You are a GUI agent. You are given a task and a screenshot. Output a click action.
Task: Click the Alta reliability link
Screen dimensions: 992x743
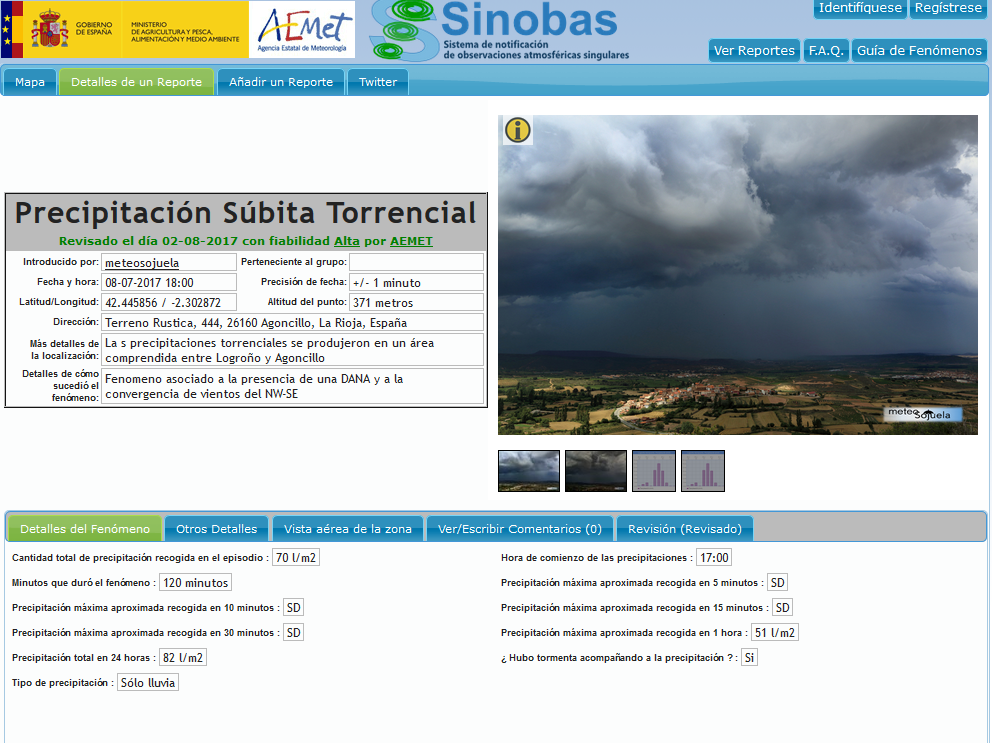pos(347,241)
